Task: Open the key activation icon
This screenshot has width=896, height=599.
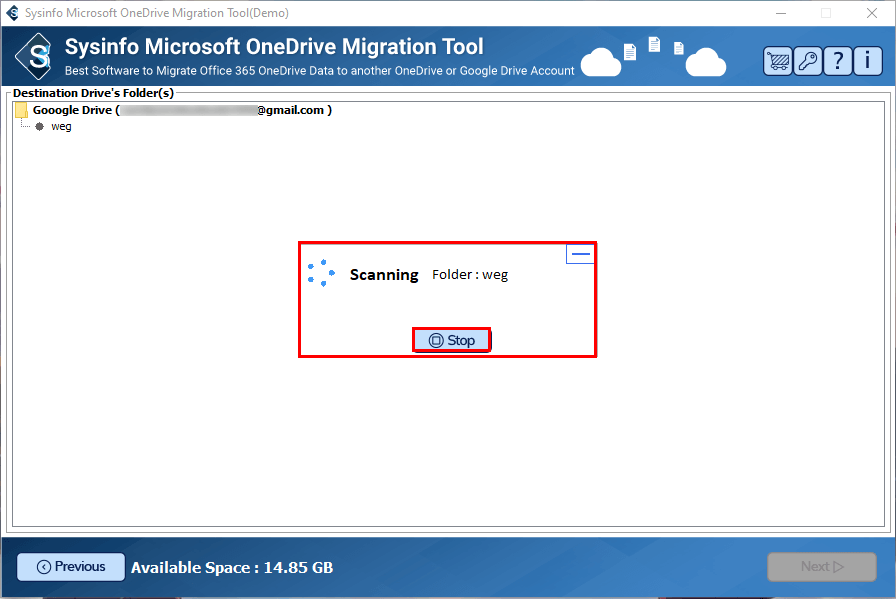Action: 808,61
